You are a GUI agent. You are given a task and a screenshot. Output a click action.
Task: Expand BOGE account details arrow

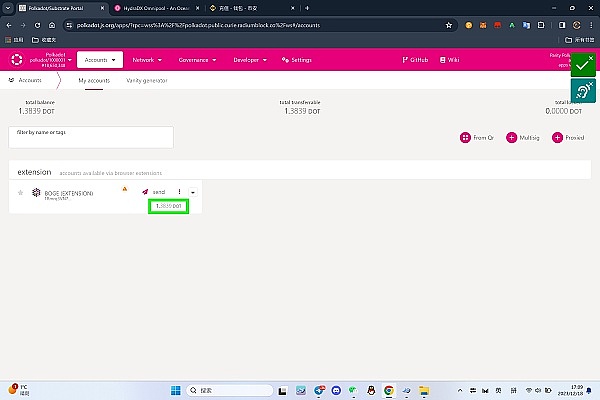pyautogui.click(x=193, y=192)
